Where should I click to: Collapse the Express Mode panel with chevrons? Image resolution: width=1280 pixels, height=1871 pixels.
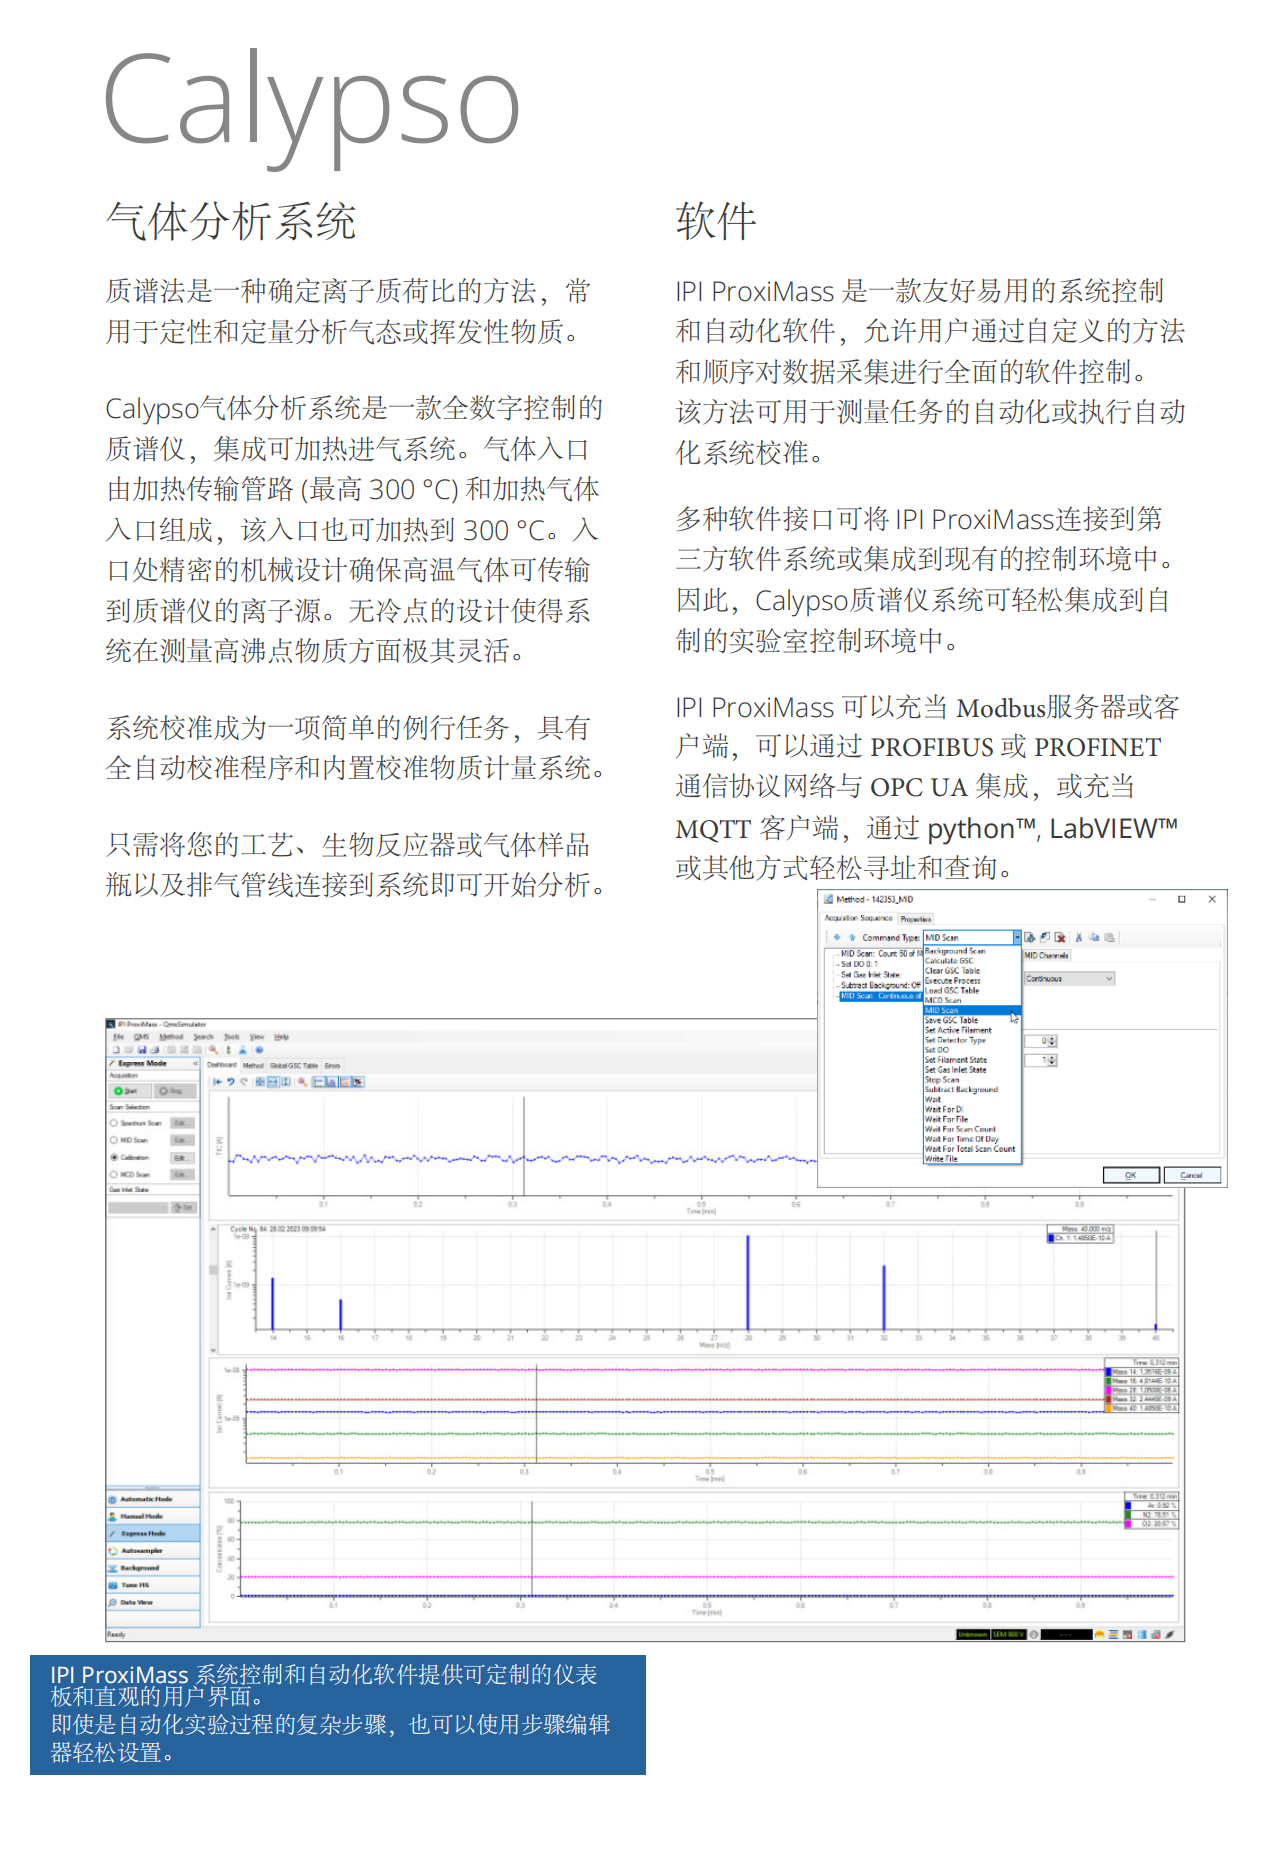pyautogui.click(x=195, y=1063)
